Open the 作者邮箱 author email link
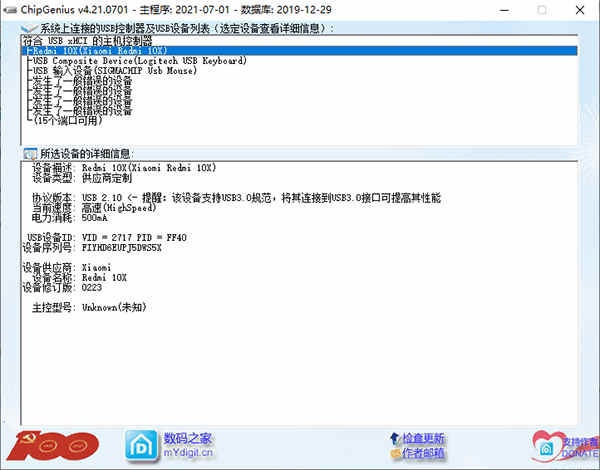 [423, 454]
